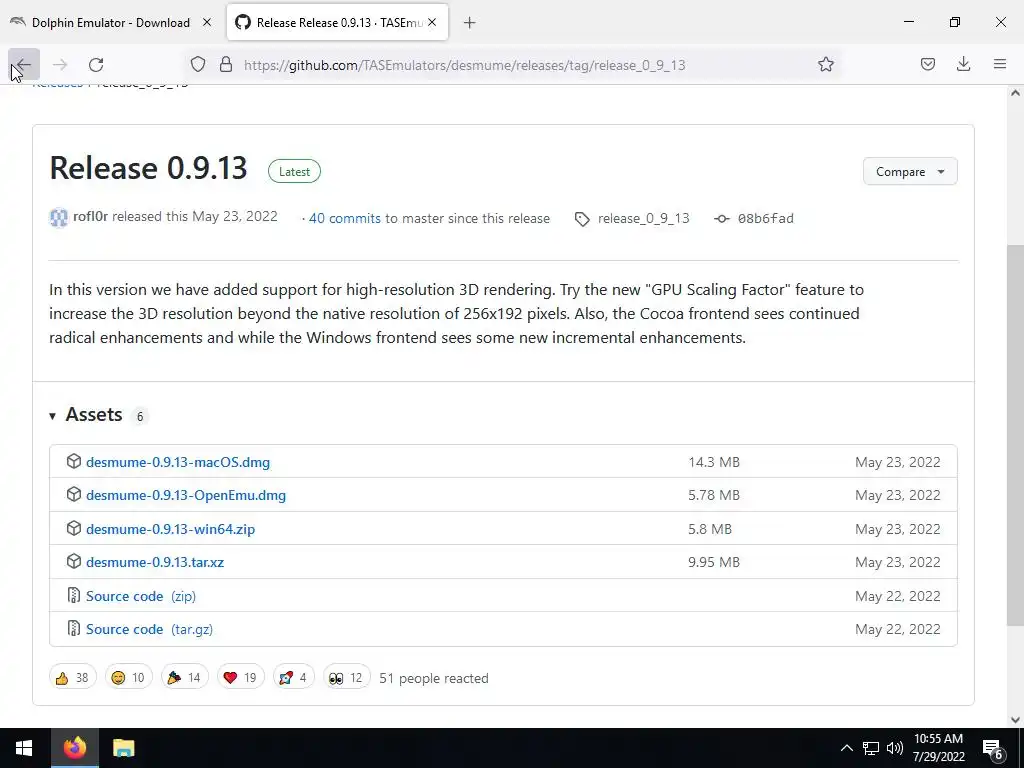1024x768 pixels.
Task: Click the 51 people reacted text
Action: pyautogui.click(x=434, y=678)
